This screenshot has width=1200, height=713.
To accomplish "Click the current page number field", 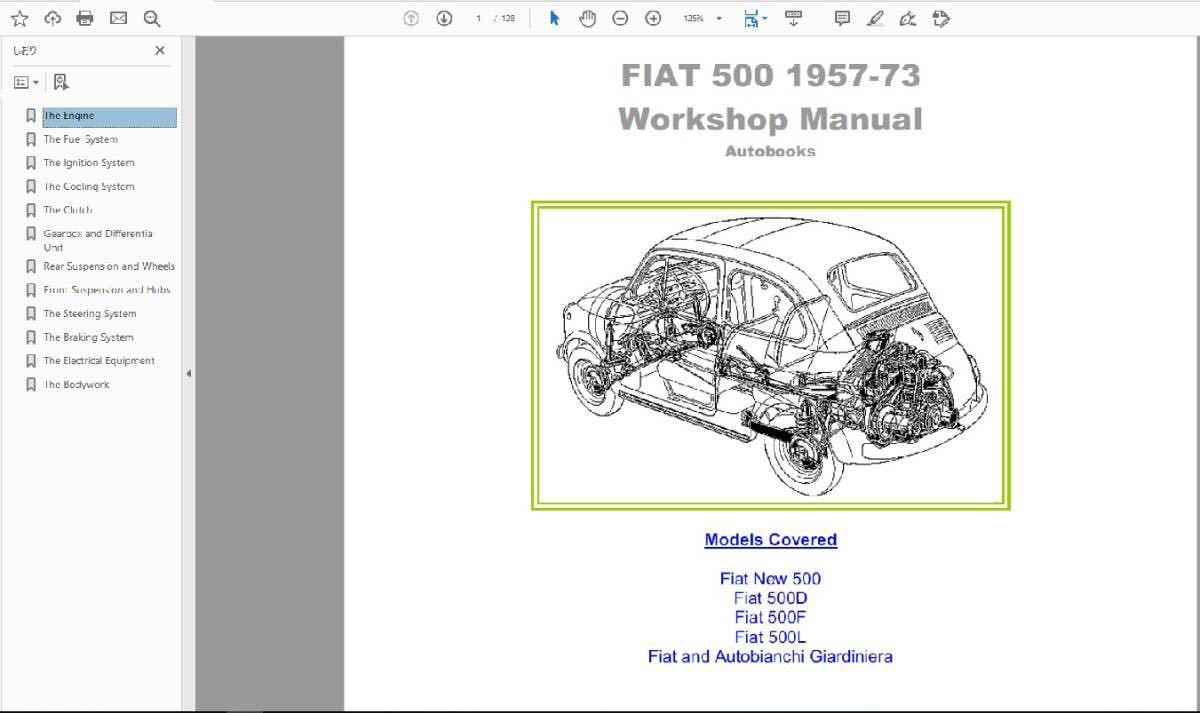I will 479,18.
